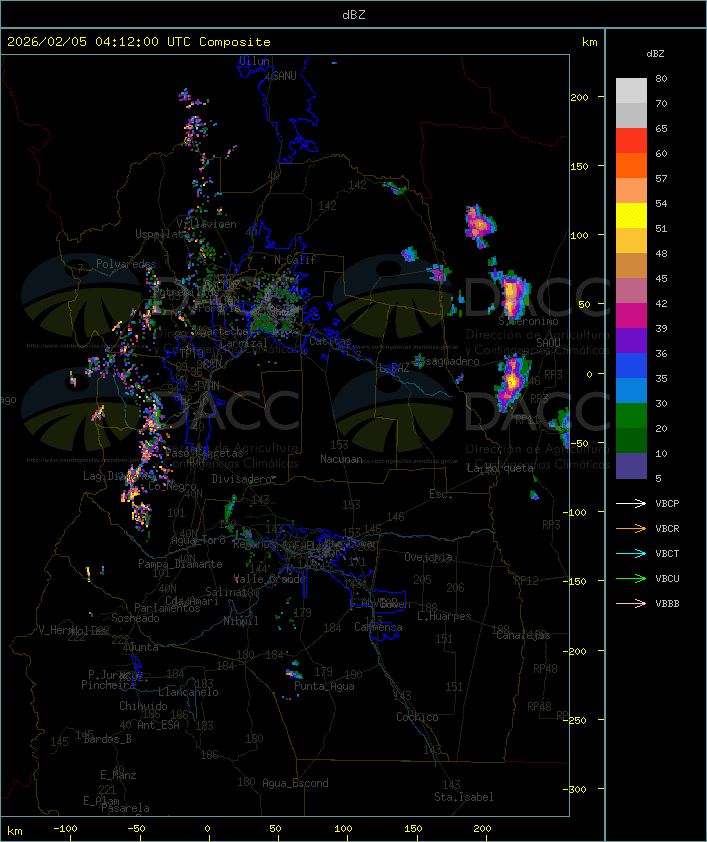The height and width of the screenshot is (842, 707).
Task: Click the Nacunan place label
Action: click(341, 459)
